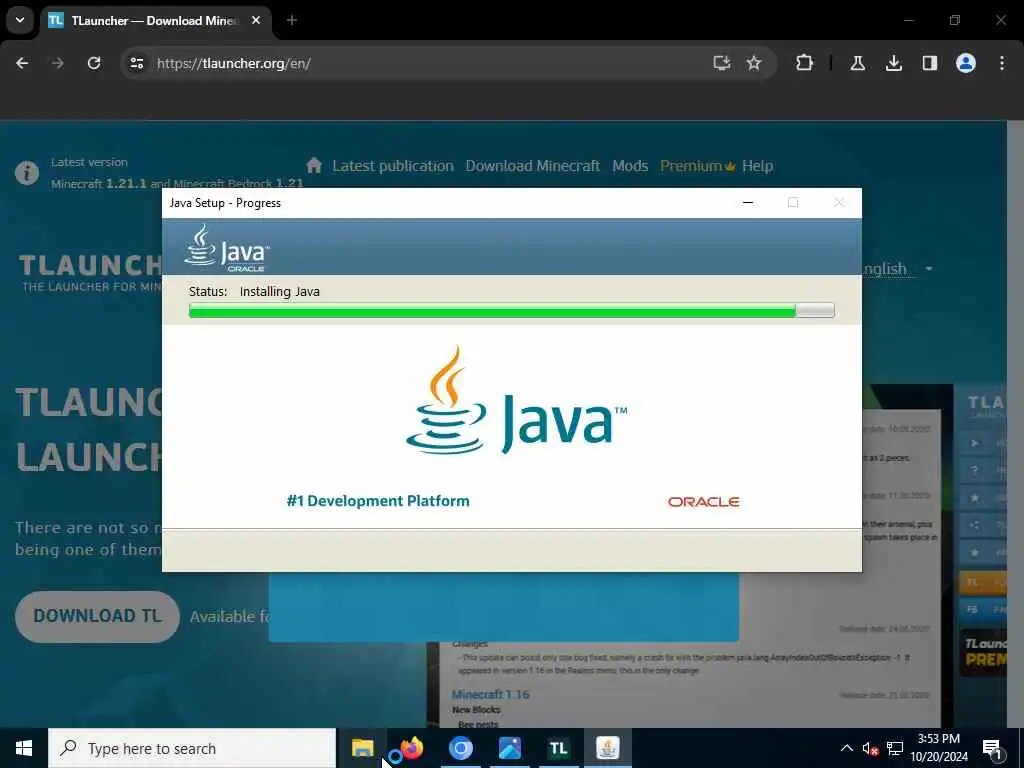Click the home icon on TLauncher site

tap(314, 165)
